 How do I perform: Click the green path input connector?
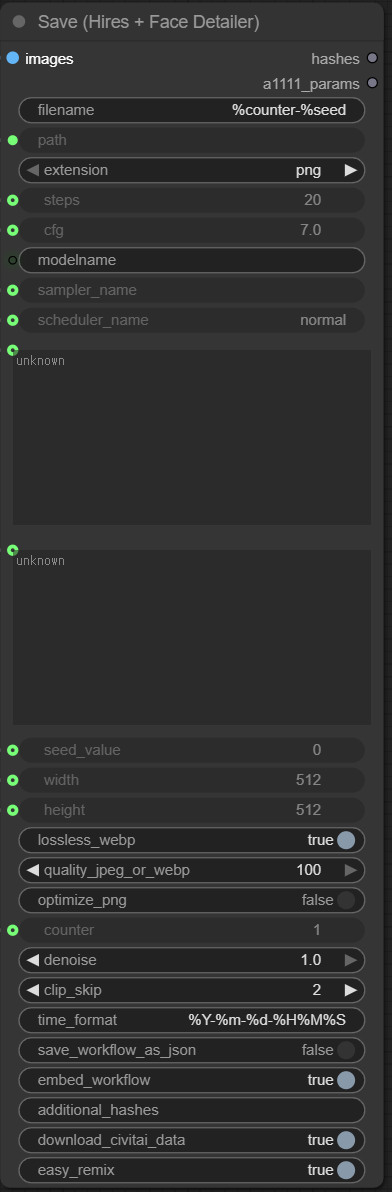[x=12, y=140]
